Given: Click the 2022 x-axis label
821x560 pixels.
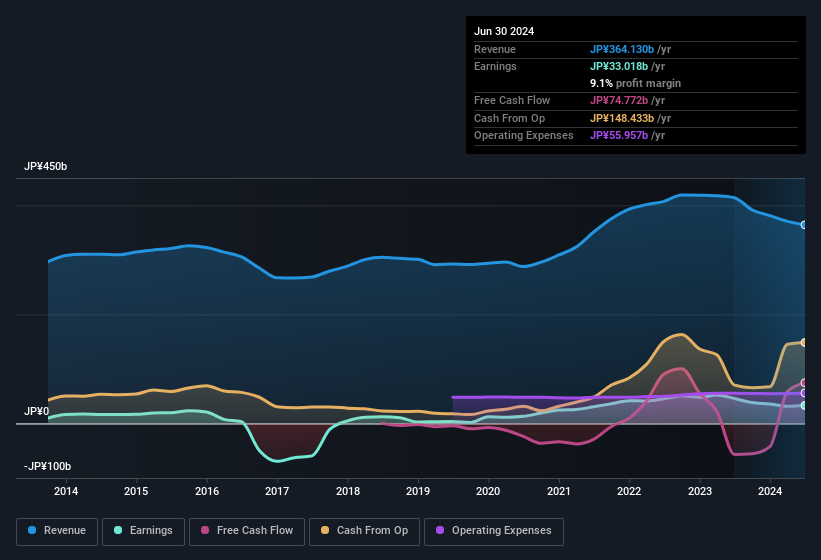Looking at the screenshot, I should (629, 491).
